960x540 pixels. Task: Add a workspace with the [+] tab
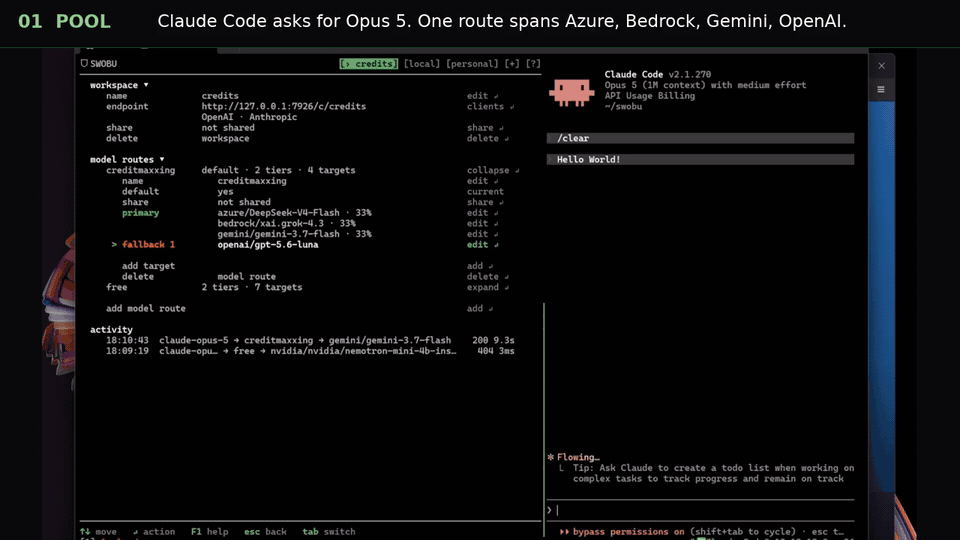click(x=512, y=64)
